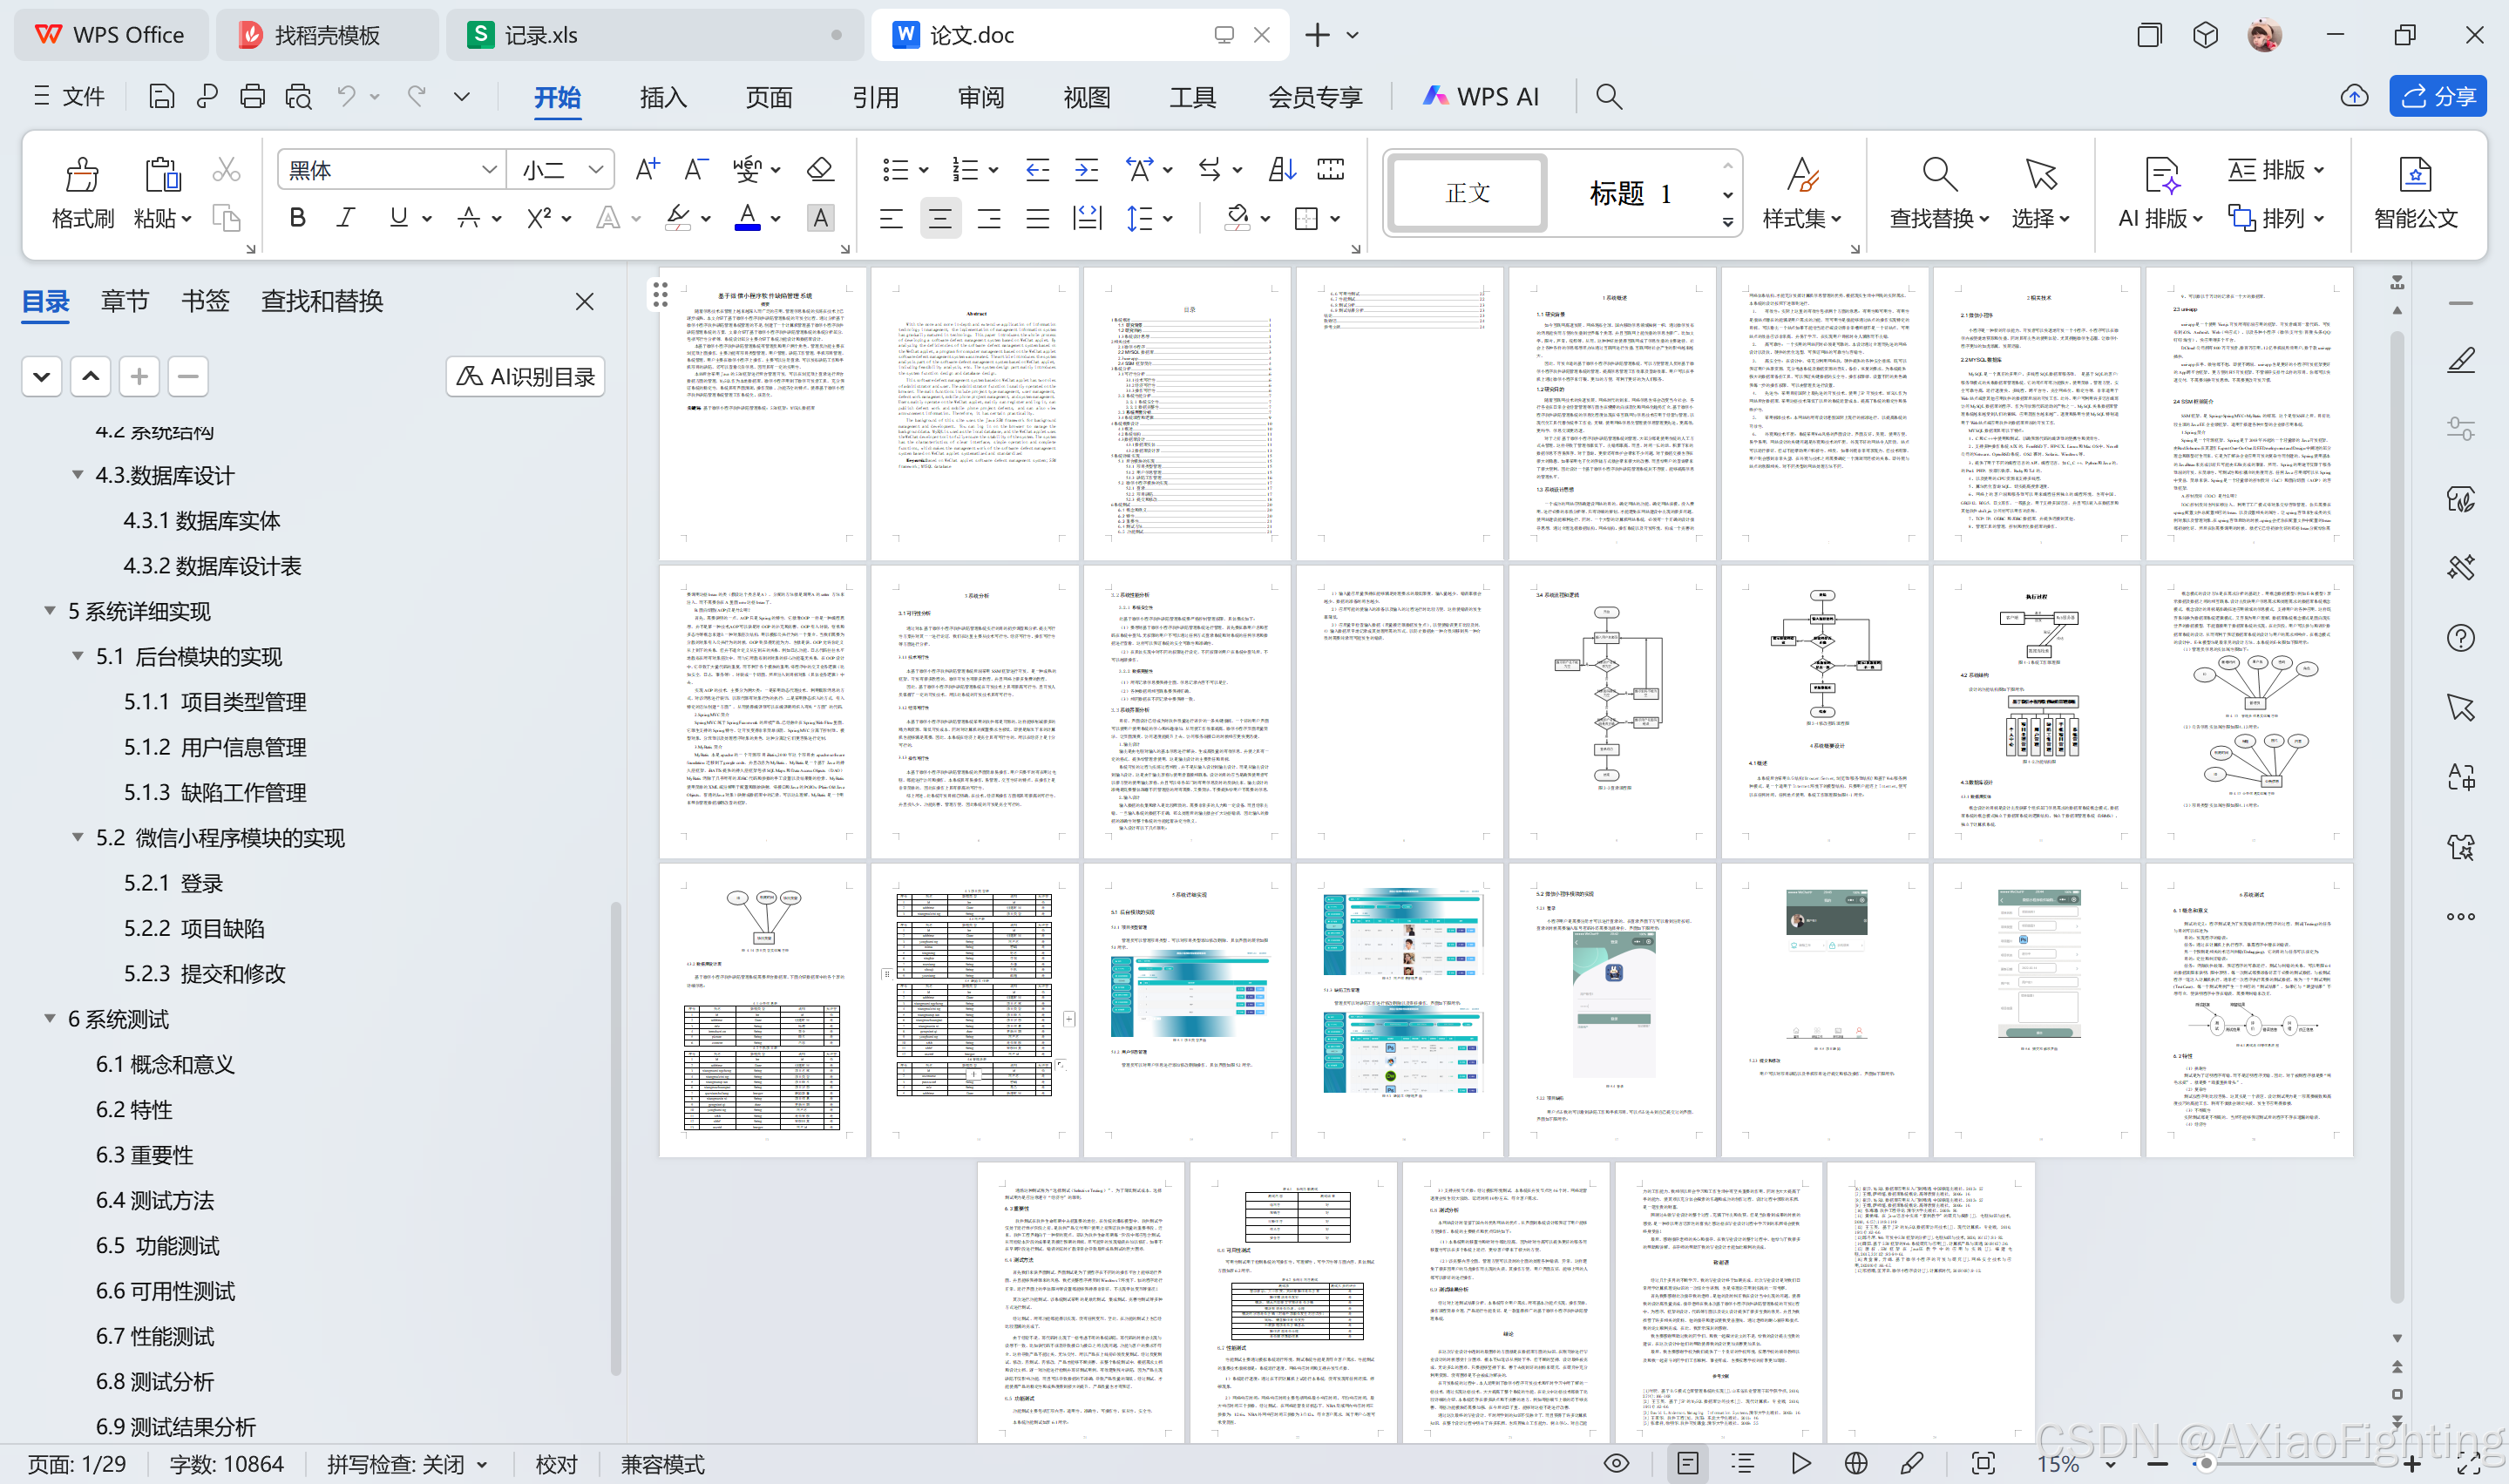Click the Print icon in quick toolbar

252,96
